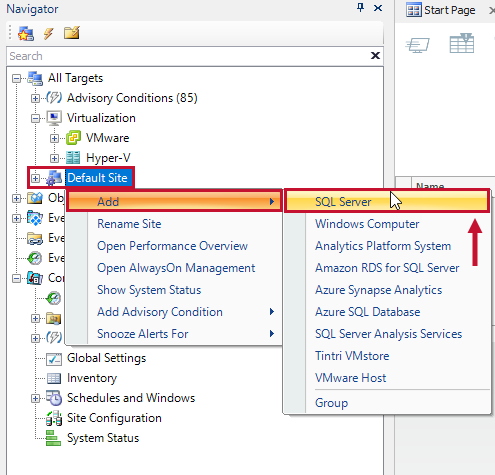Click the lightning bolt toolbar icon
The width and height of the screenshot is (495, 475).
[49, 33]
